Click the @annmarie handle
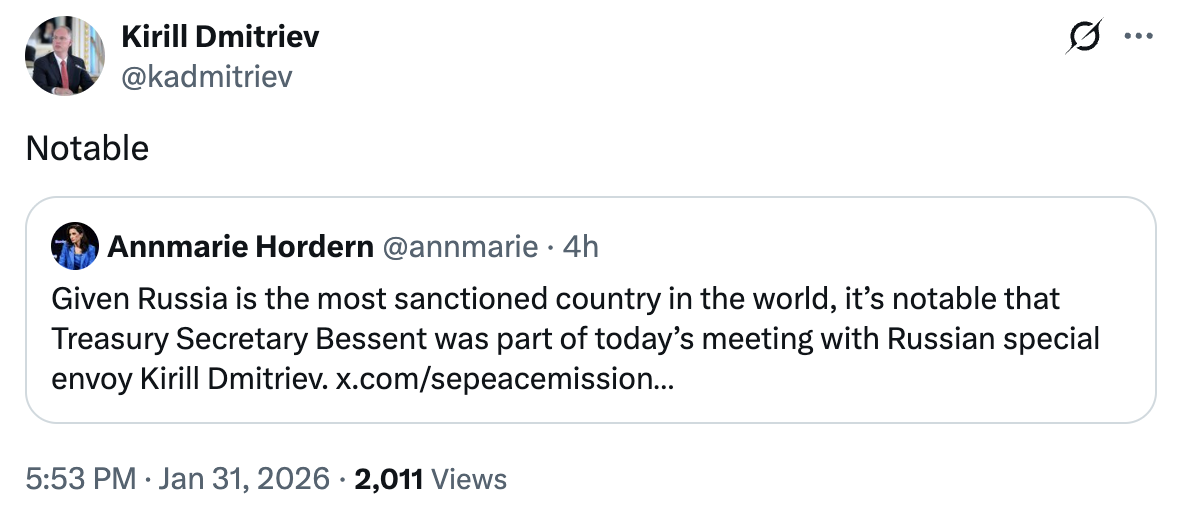The image size is (1182, 518). (460, 247)
